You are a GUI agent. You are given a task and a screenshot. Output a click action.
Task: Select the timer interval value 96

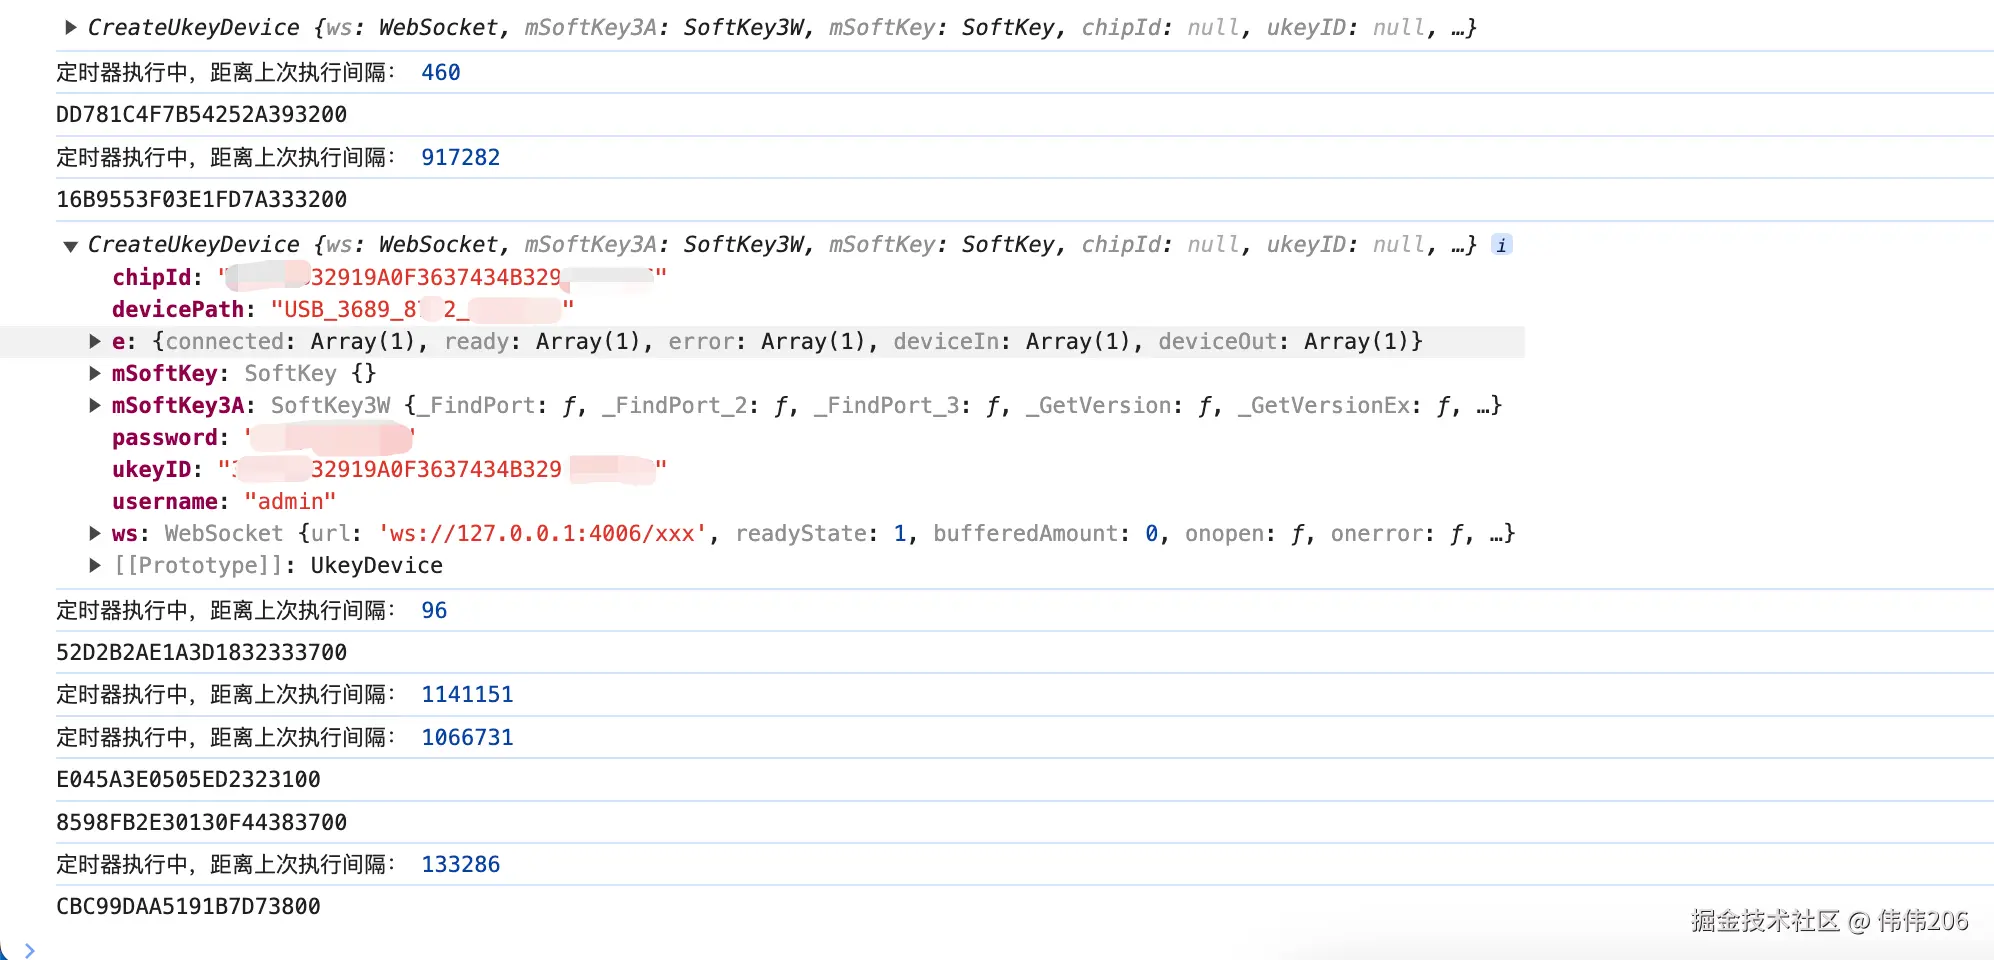tap(434, 611)
